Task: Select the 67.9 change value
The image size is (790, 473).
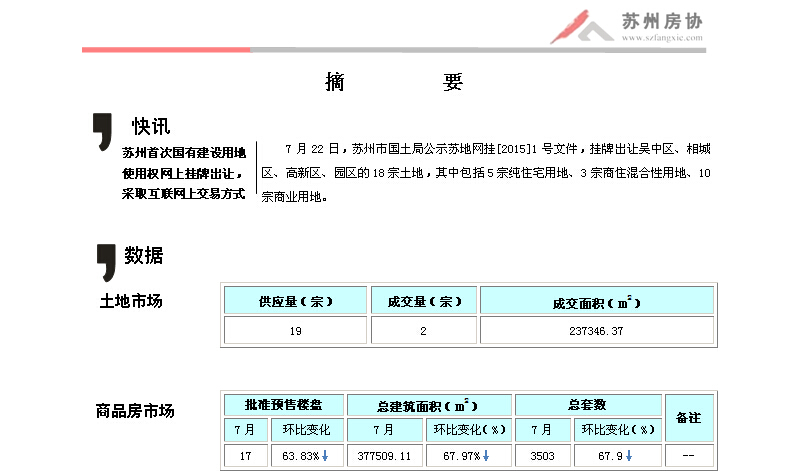Action: tap(610, 456)
